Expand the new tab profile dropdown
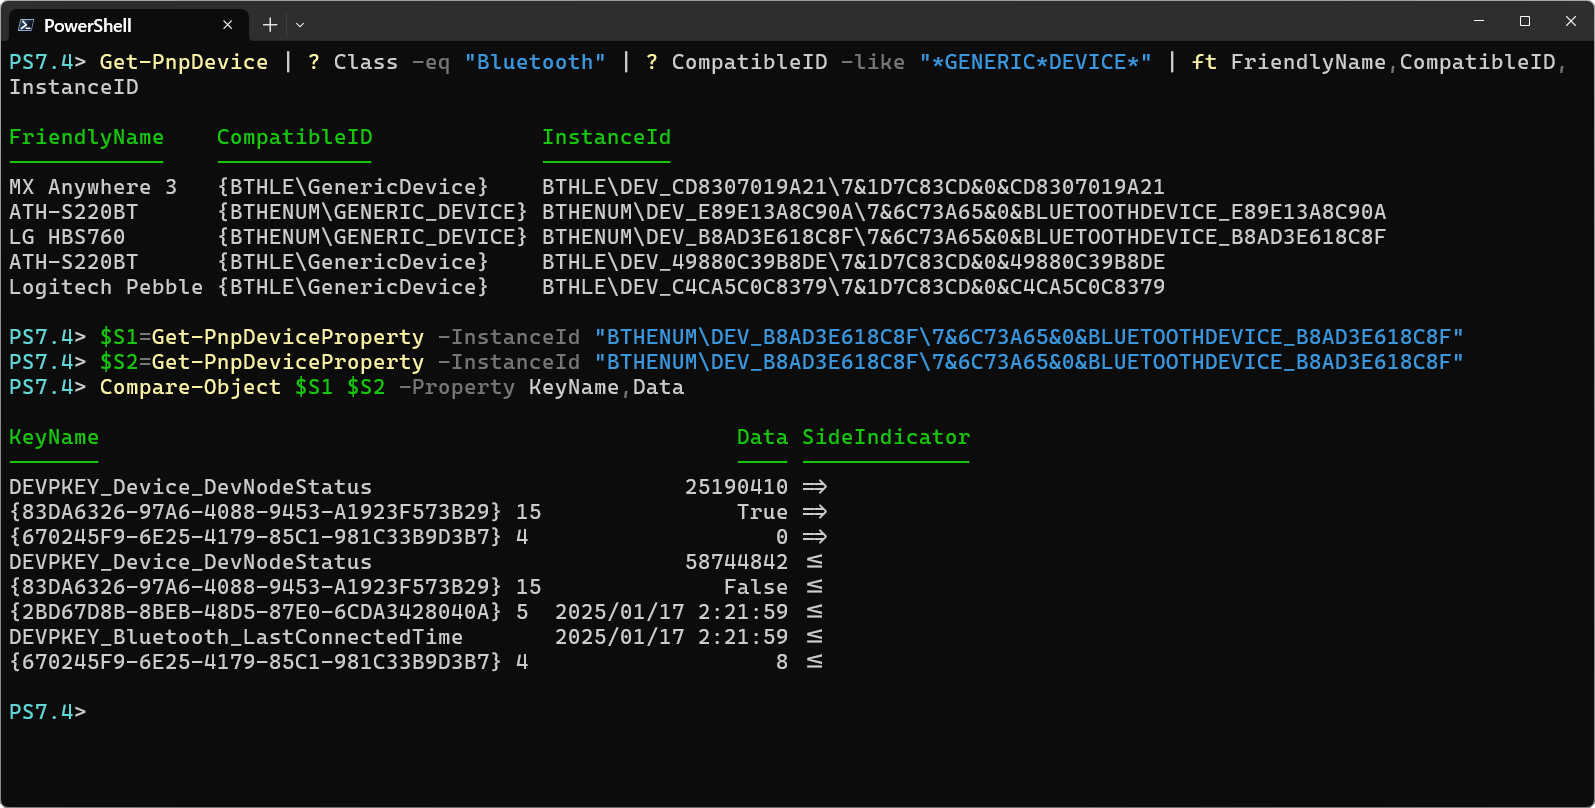Screen dimensions: 1595x808 click(x=300, y=25)
